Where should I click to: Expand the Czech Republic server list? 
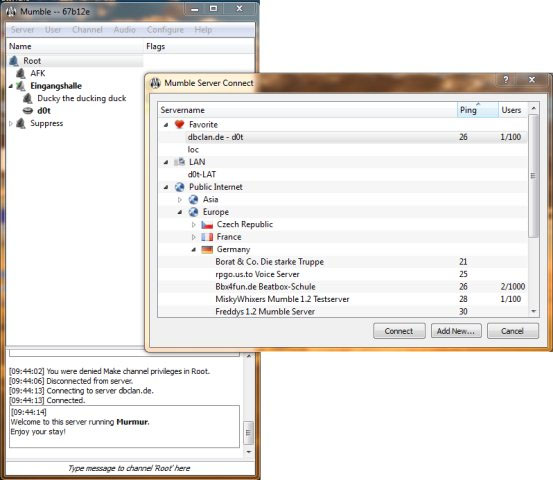click(193, 225)
